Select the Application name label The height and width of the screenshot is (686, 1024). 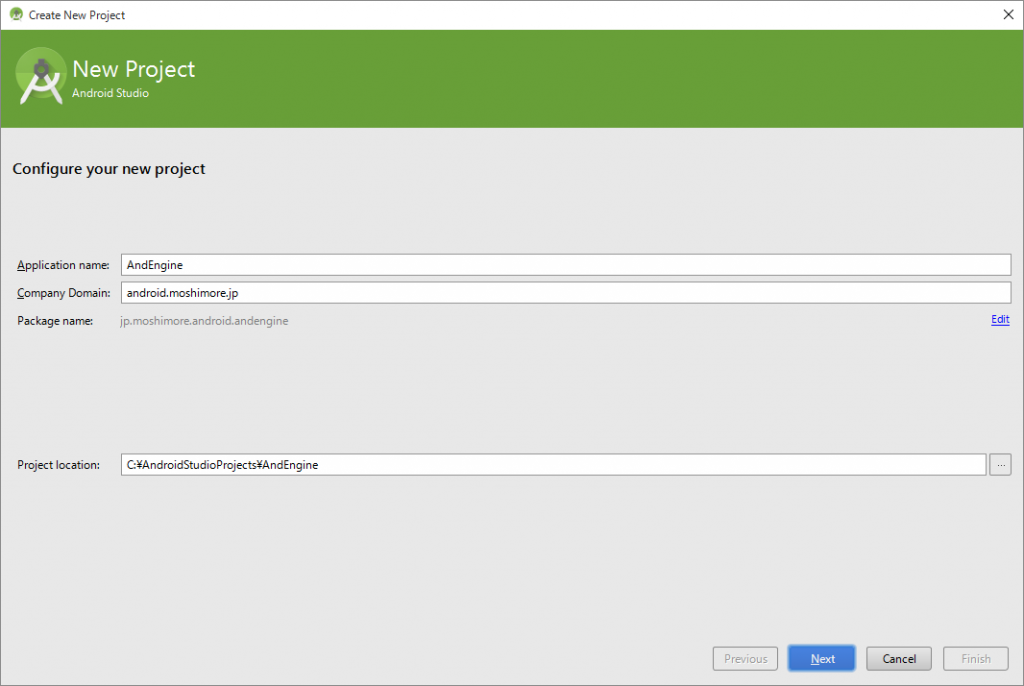[x=63, y=265]
